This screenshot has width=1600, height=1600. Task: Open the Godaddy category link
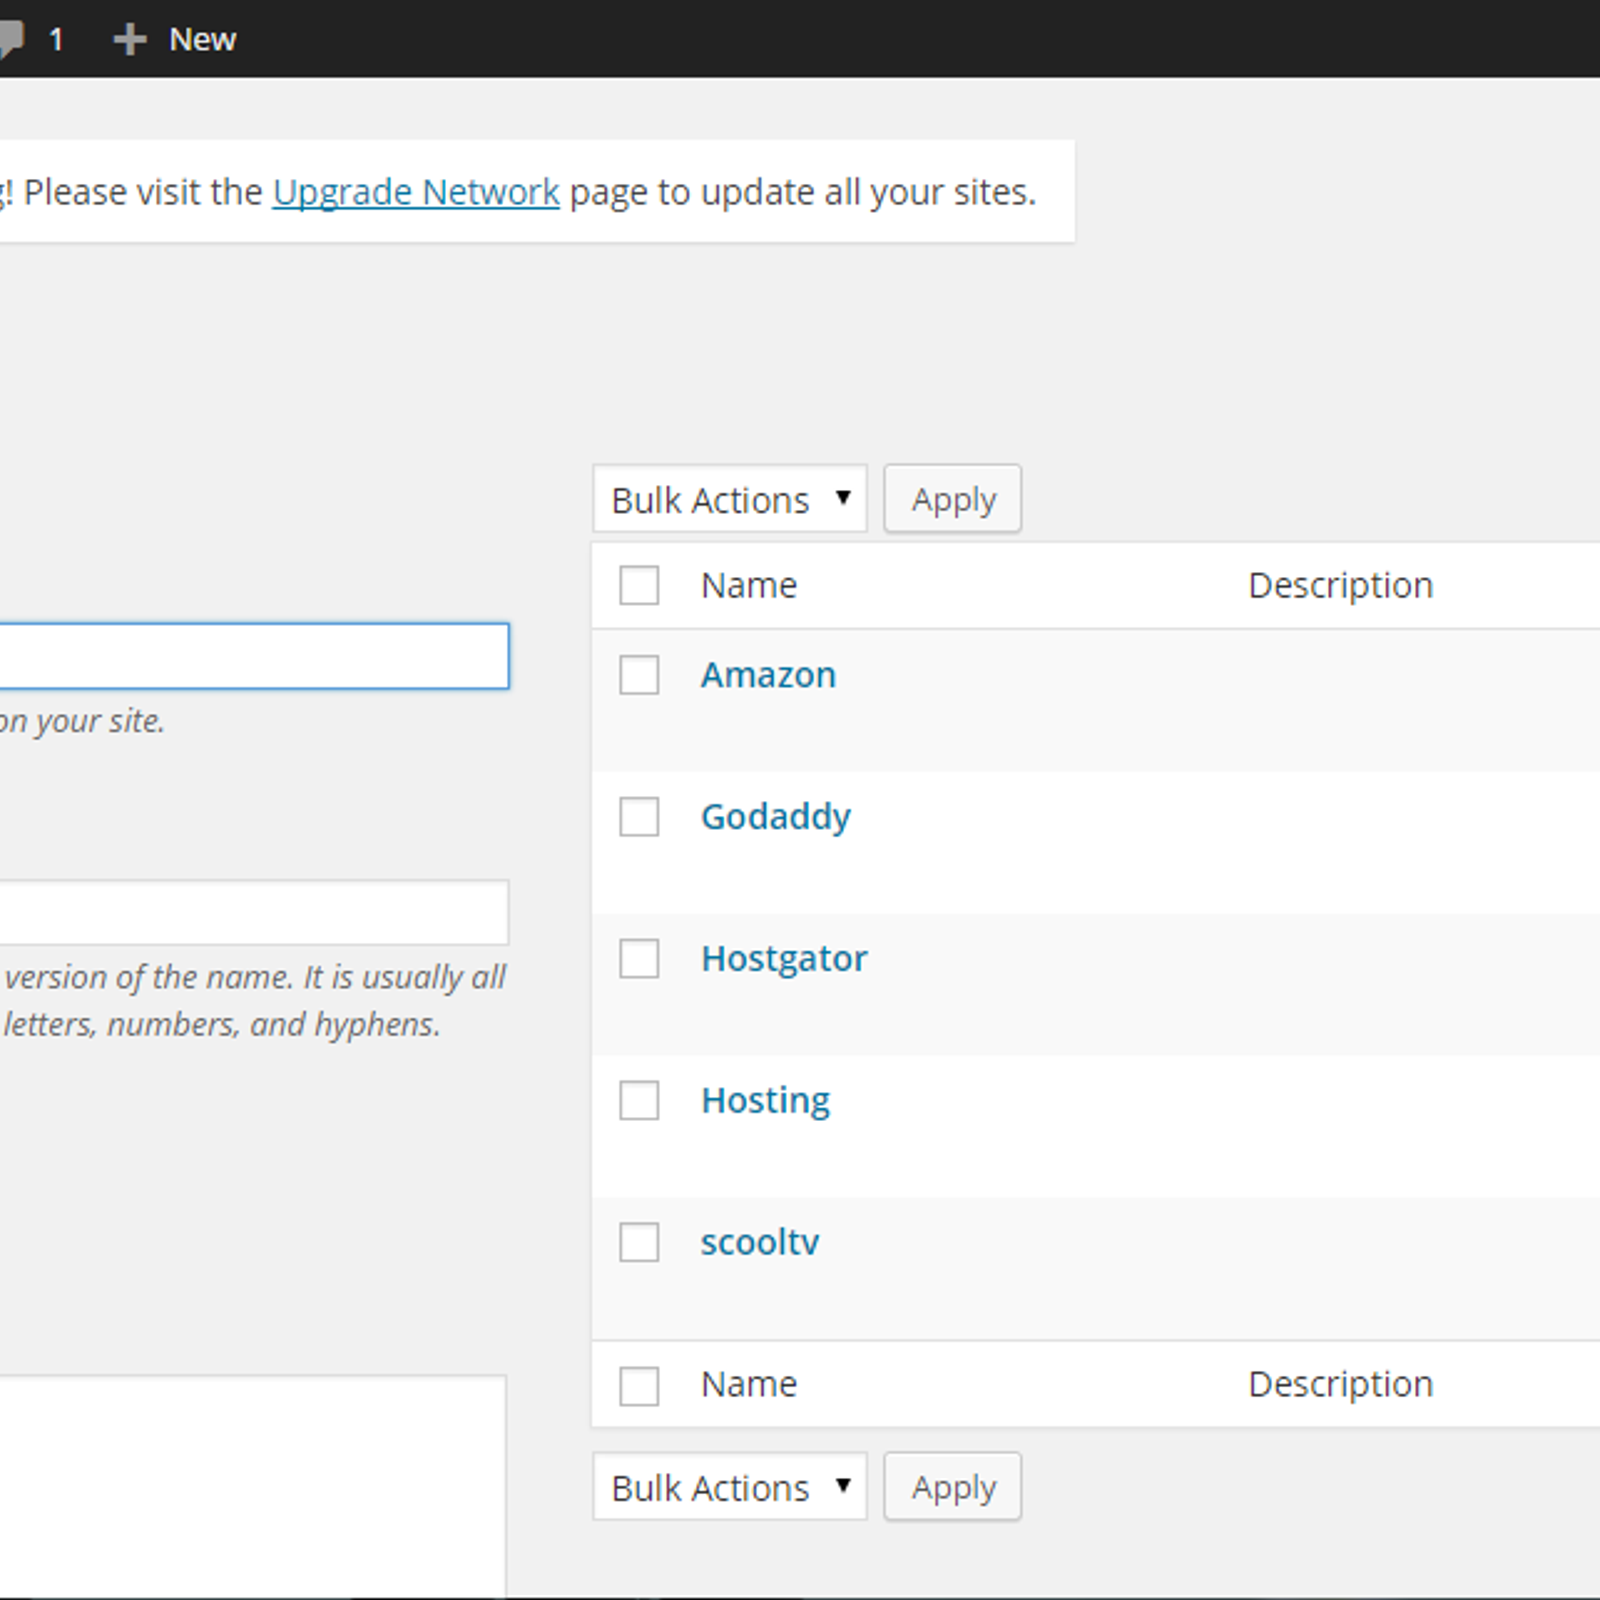[x=776, y=817]
